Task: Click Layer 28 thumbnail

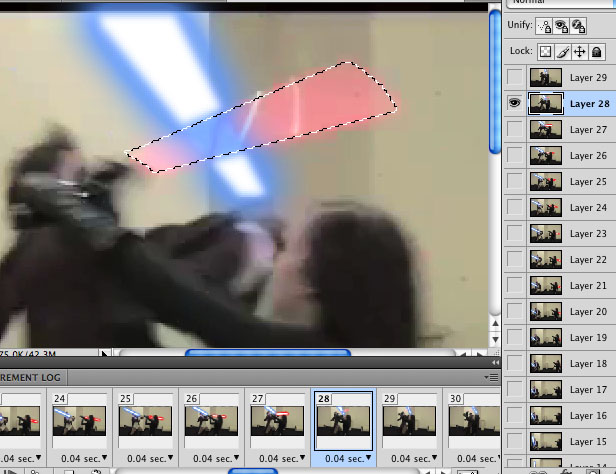Action: point(546,104)
